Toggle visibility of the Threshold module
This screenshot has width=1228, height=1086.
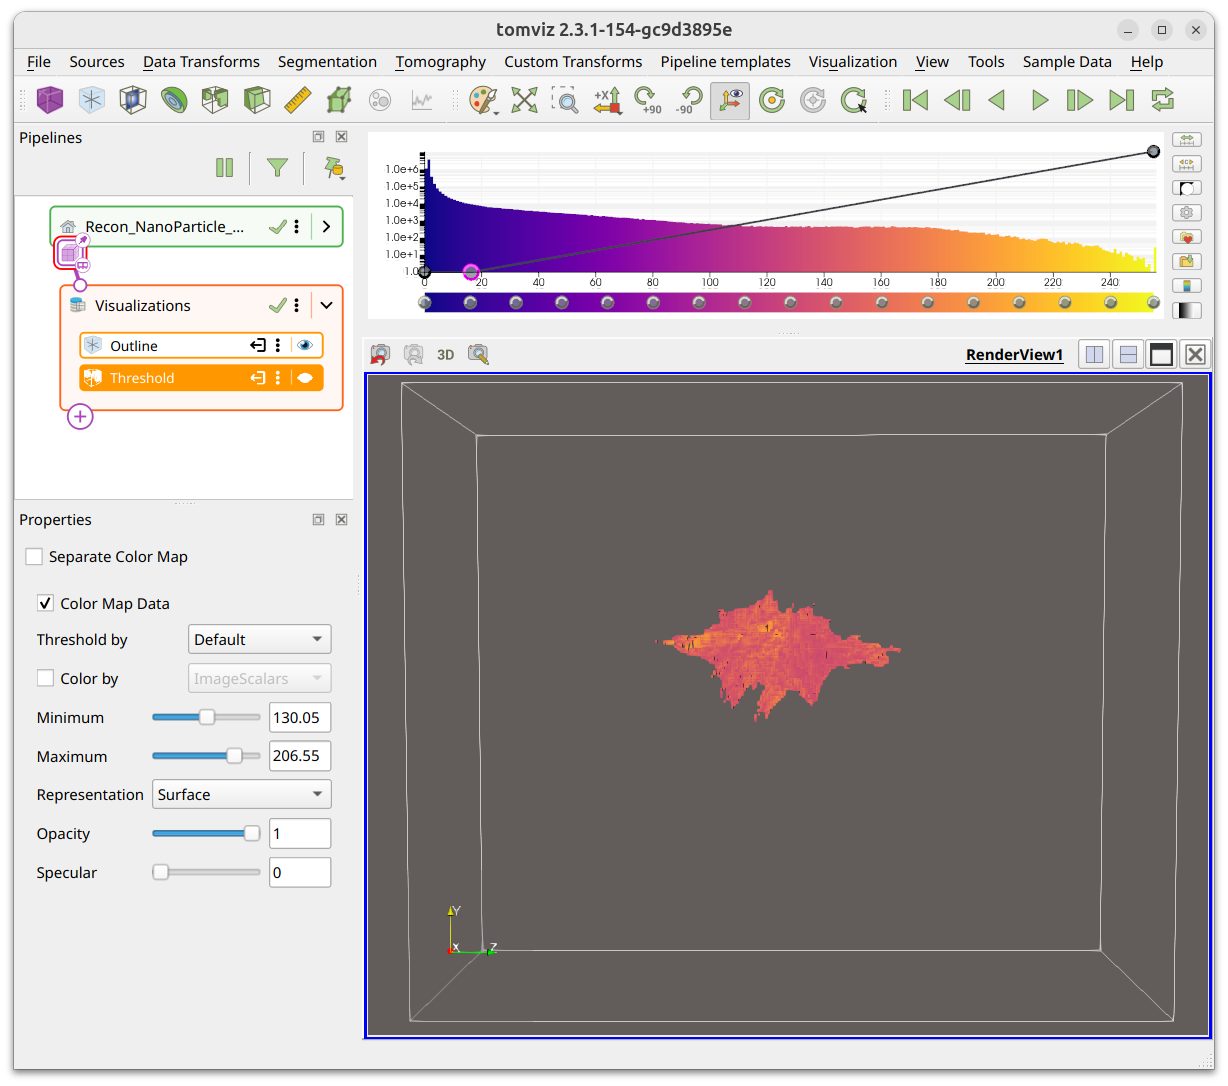pos(305,378)
